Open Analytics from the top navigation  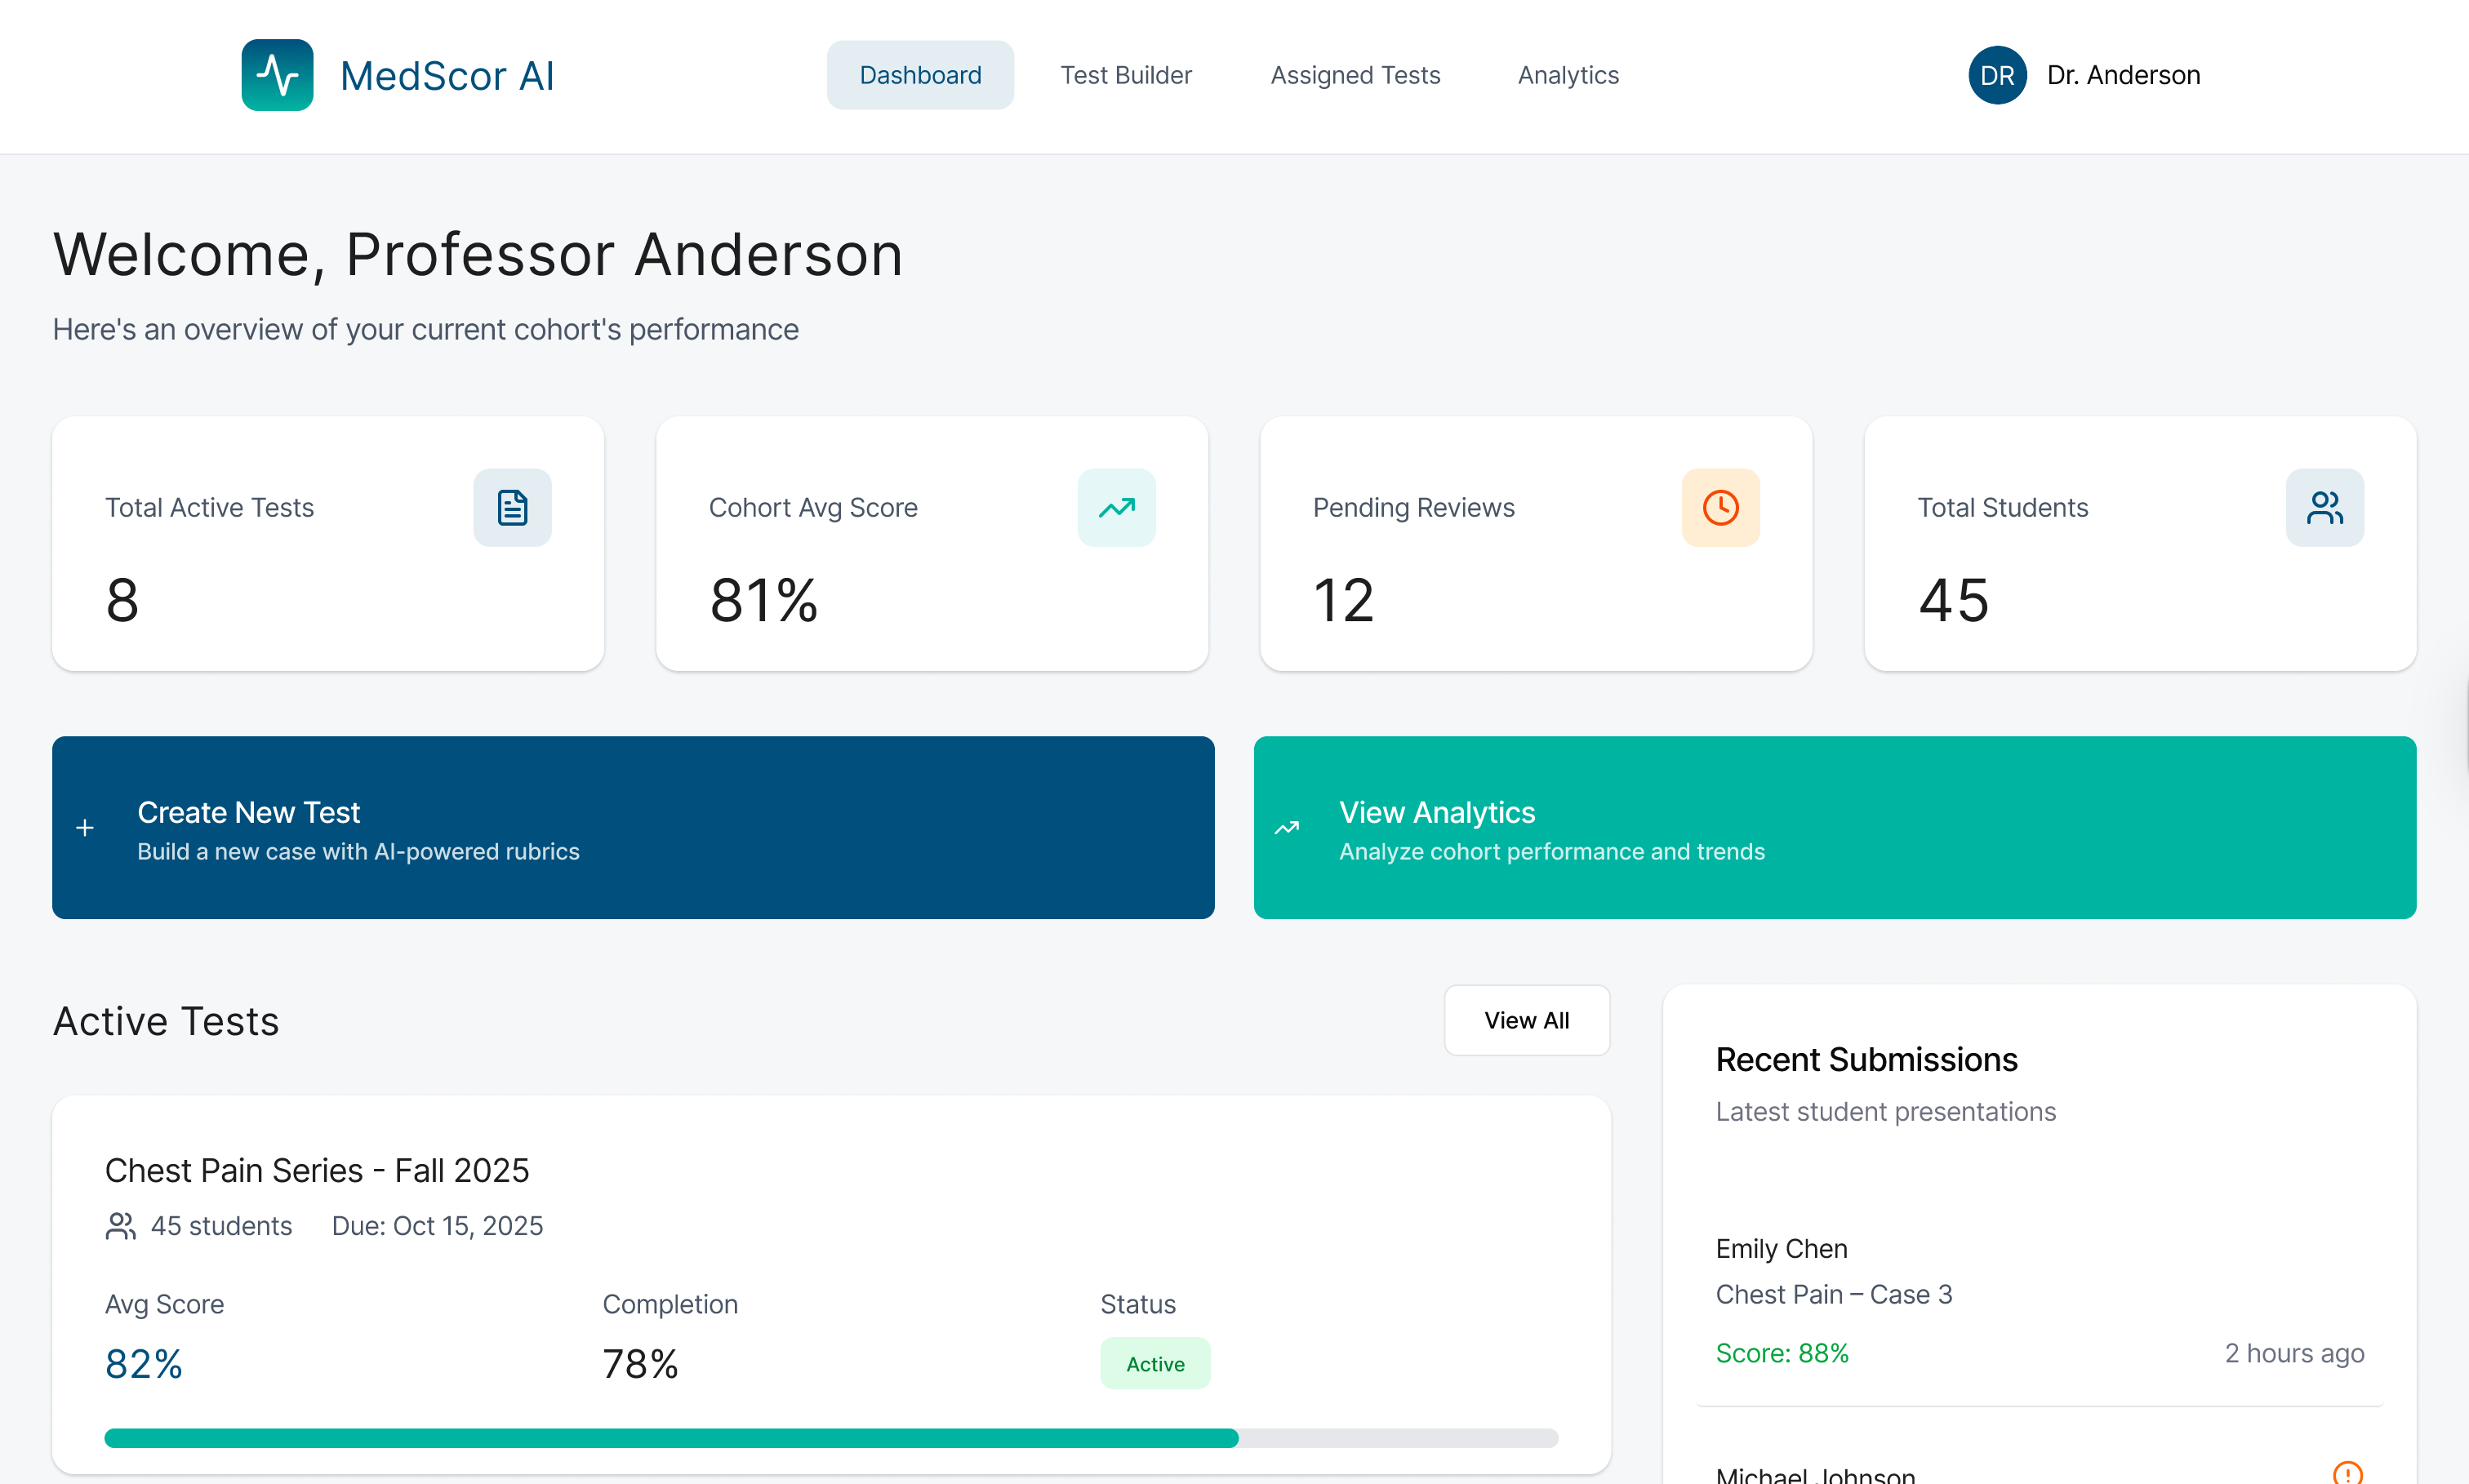point(1567,74)
